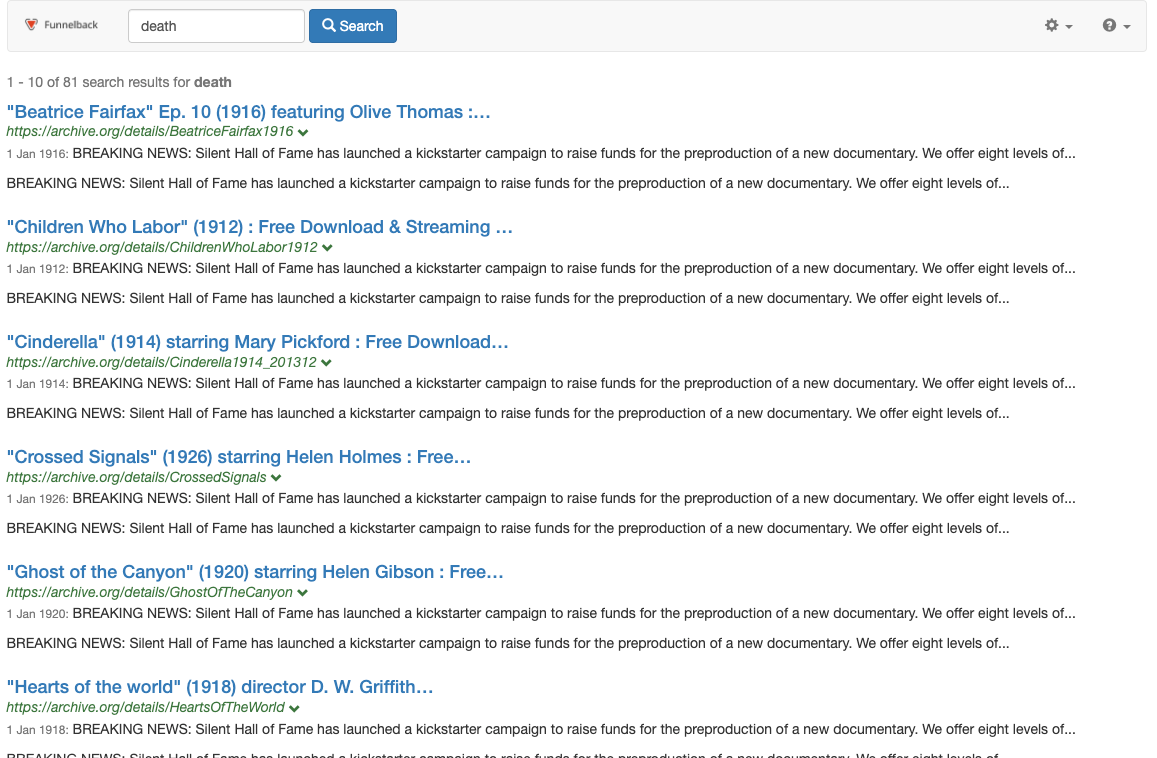Open the "Cinderella" (1914) Mary Pickford result
Image resolution: width=1157 pixels, height=758 pixels.
point(257,342)
